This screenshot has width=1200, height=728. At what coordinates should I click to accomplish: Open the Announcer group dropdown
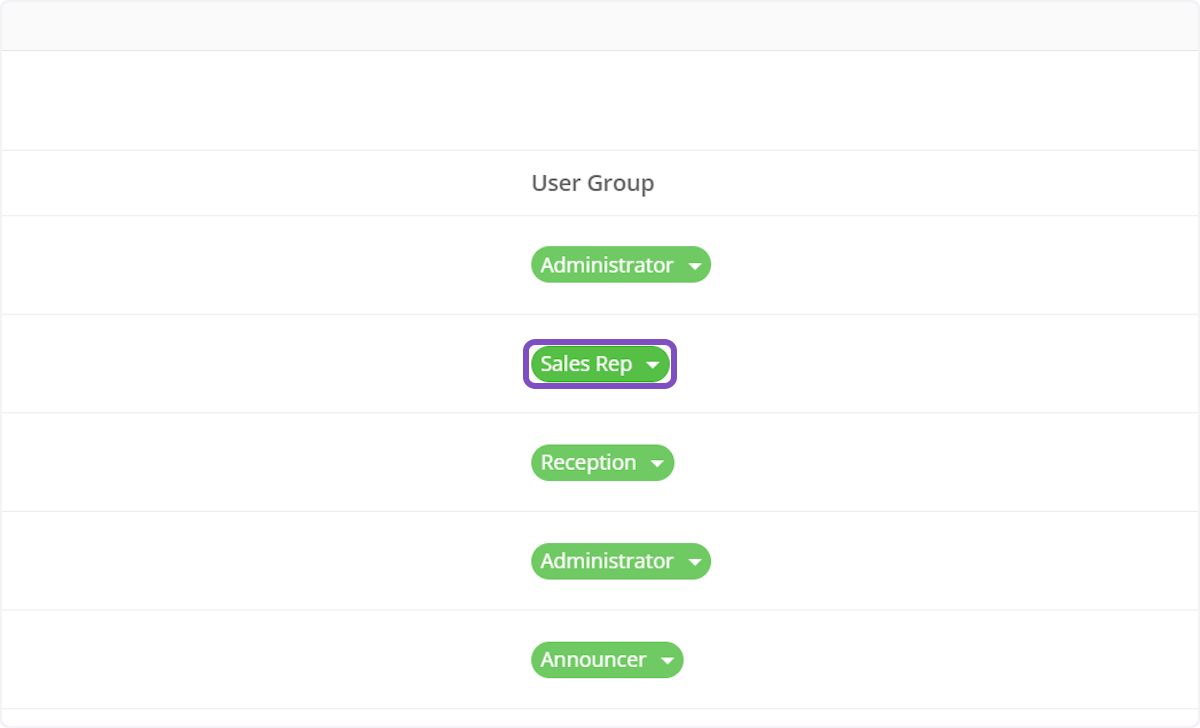pyautogui.click(x=607, y=660)
